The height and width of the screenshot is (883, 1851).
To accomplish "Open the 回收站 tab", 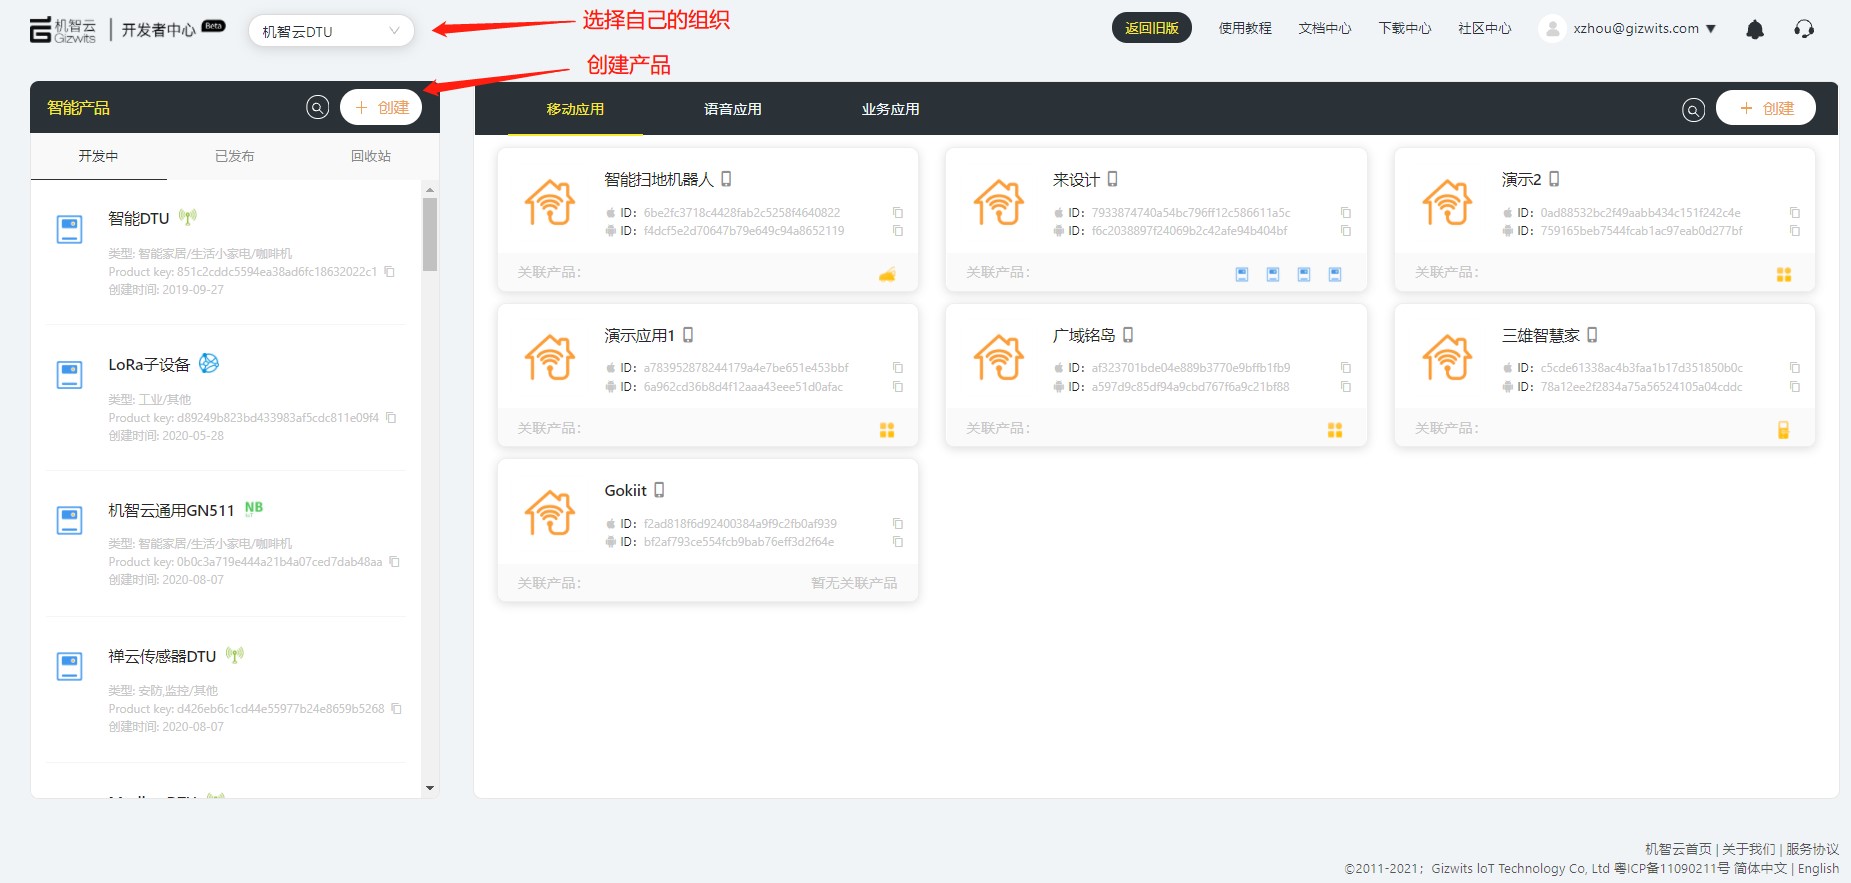I will tap(370, 156).
